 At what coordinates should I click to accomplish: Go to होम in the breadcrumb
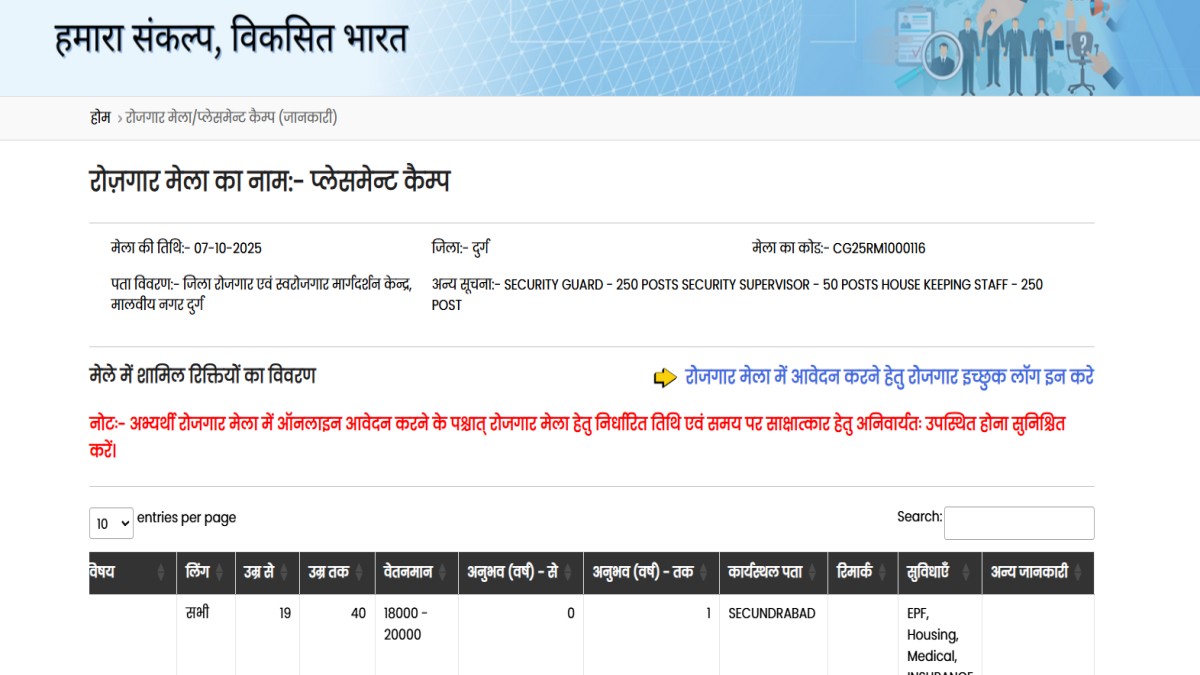coord(100,118)
